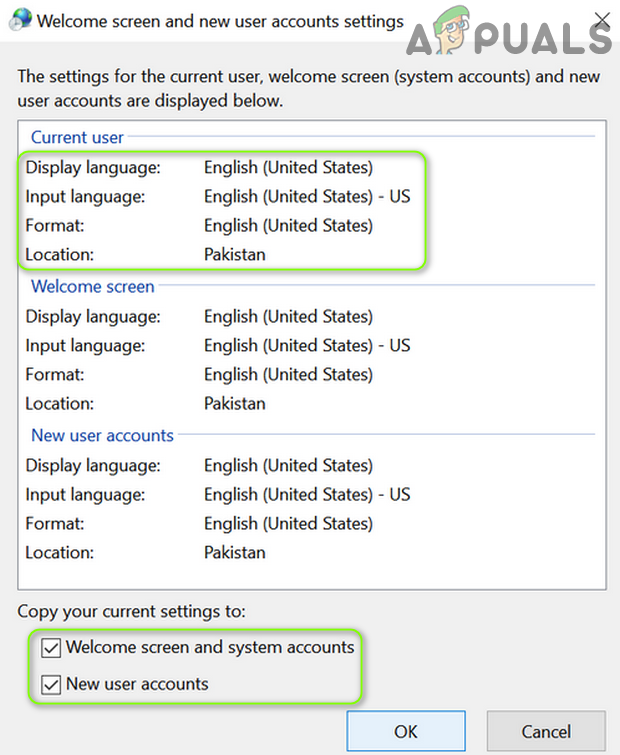Click the New user accounts section heading
The width and height of the screenshot is (620, 755).
tap(102, 435)
